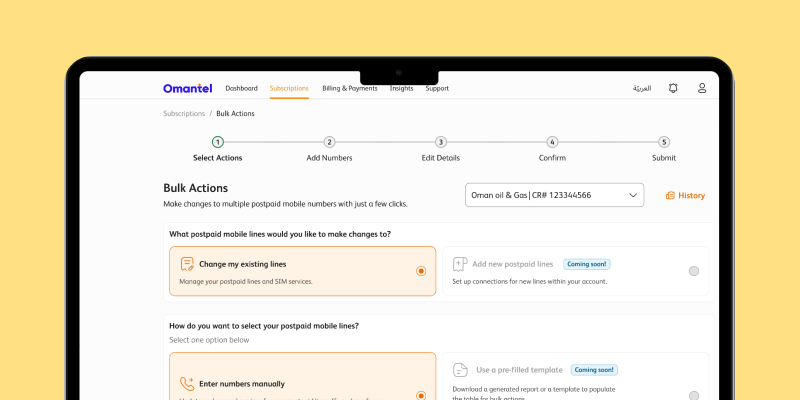Go to the Dashboard tab
This screenshot has width=800, height=400.
tap(241, 88)
